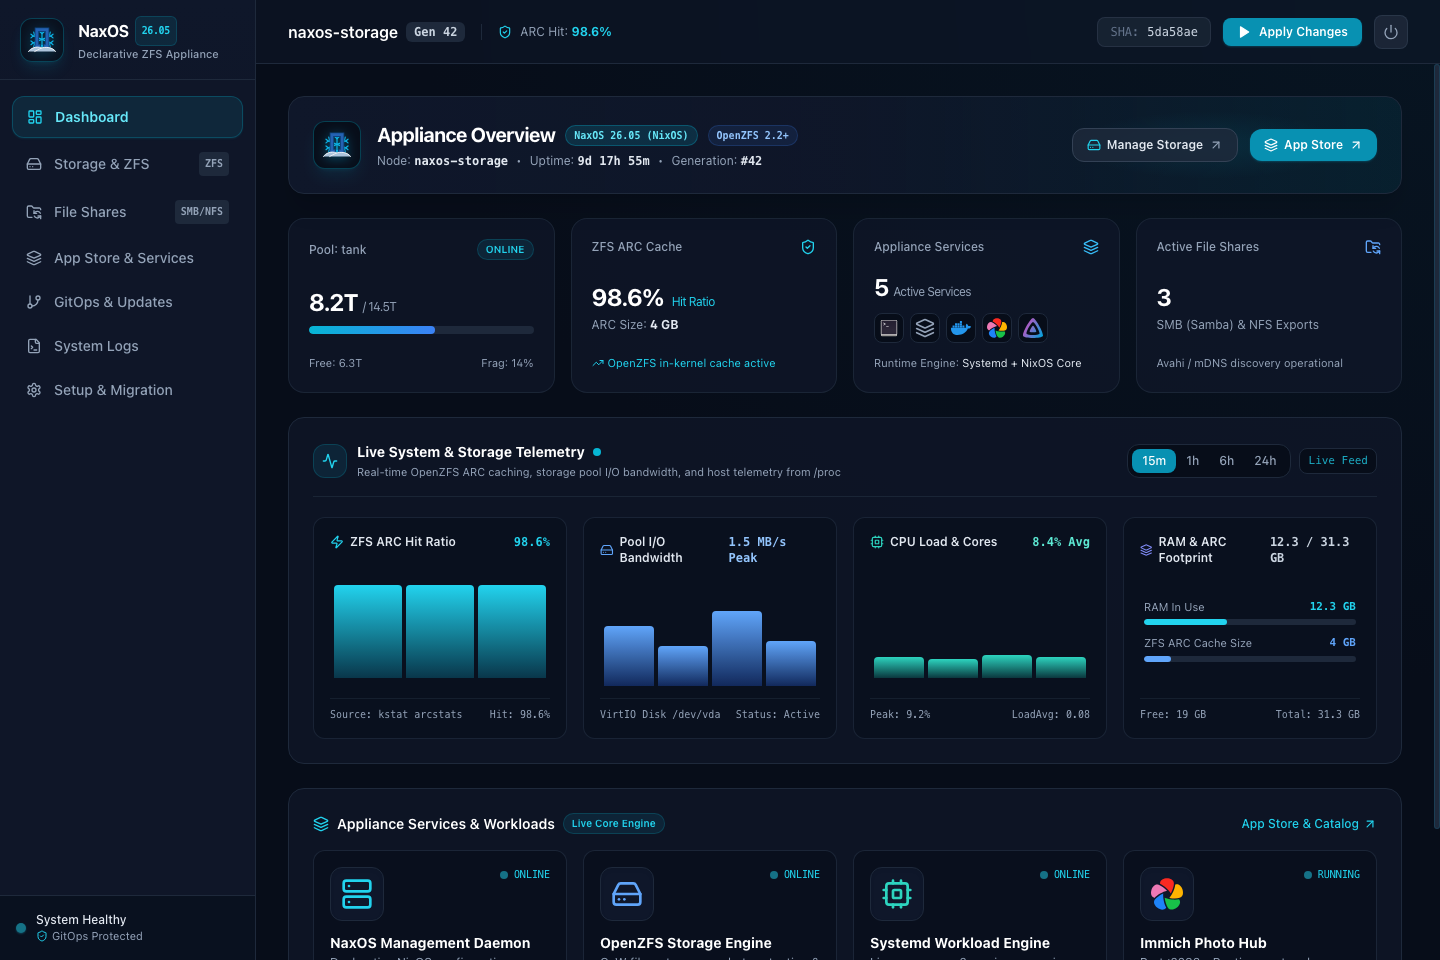Click the Appliance Overview logo icon

(x=337, y=145)
